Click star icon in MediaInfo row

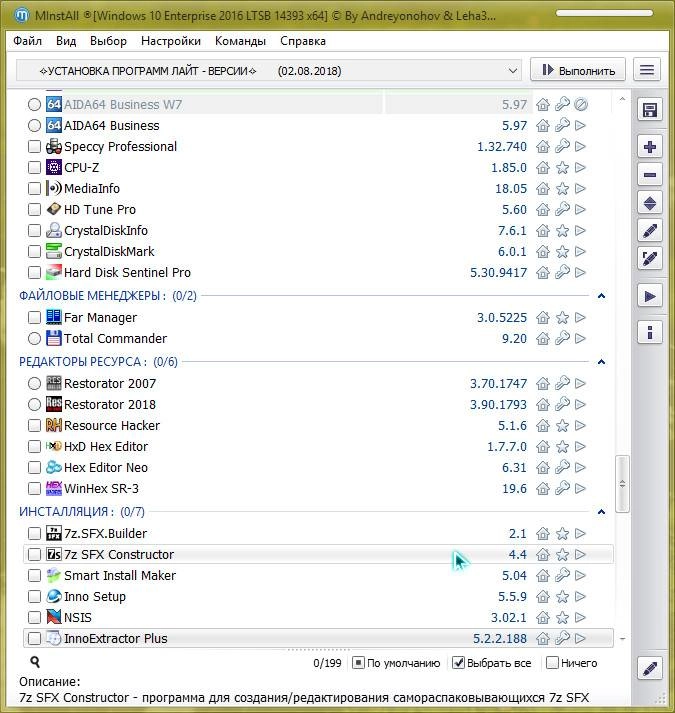click(562, 189)
